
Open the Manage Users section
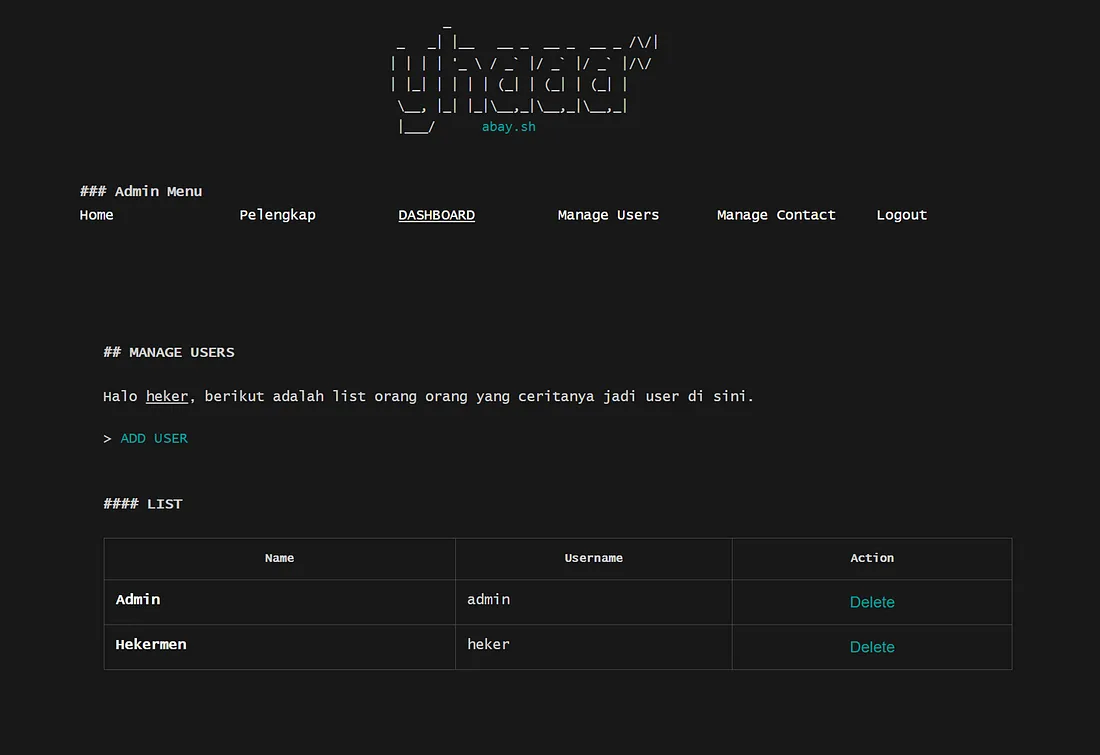coord(608,214)
